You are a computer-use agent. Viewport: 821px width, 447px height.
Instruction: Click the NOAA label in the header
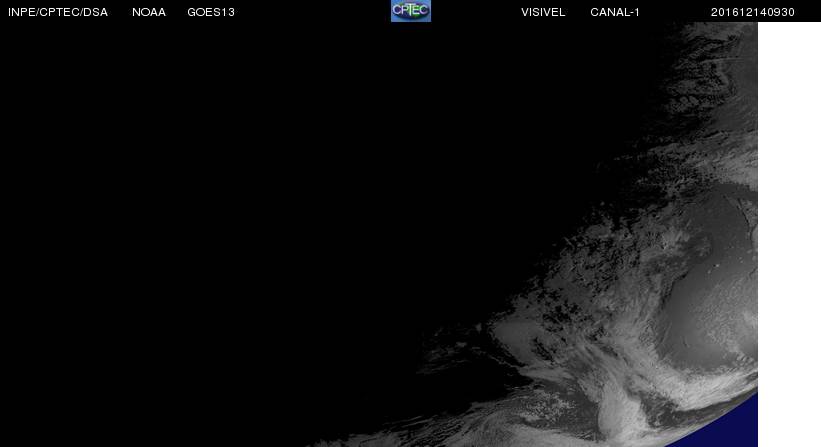[149, 12]
